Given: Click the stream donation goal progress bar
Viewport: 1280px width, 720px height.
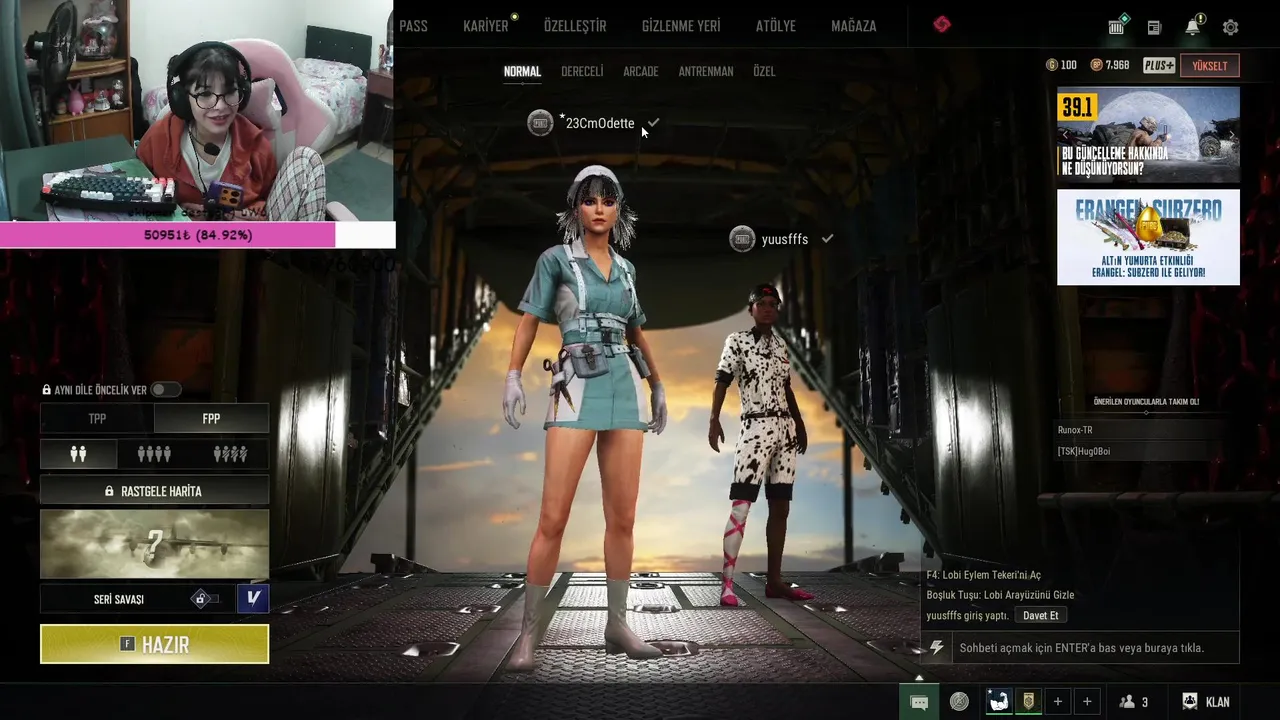Looking at the screenshot, I should click(x=197, y=235).
